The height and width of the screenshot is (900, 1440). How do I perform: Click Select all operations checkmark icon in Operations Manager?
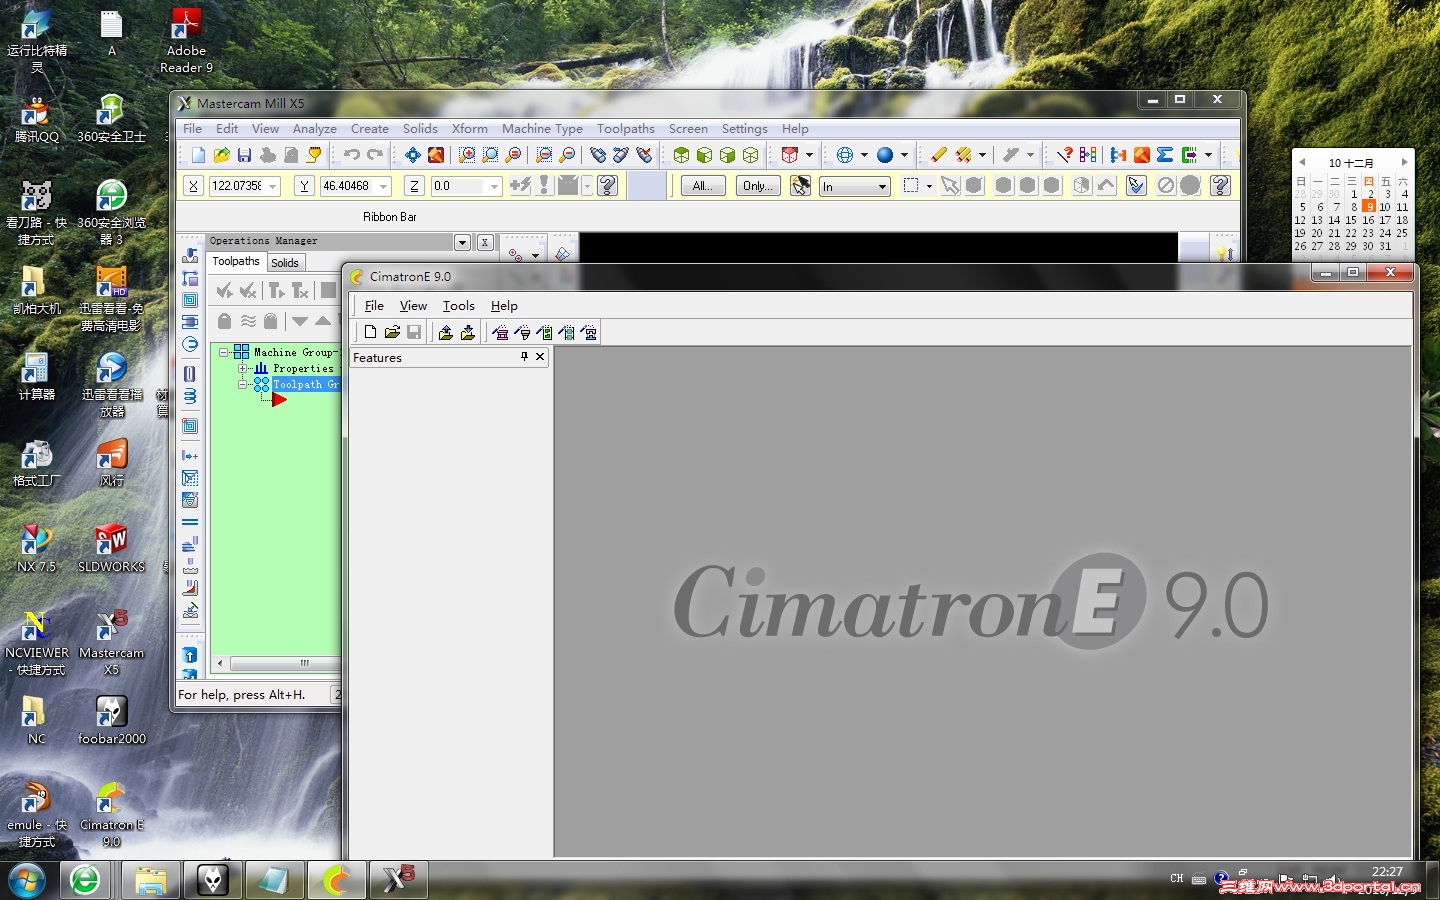coord(225,290)
